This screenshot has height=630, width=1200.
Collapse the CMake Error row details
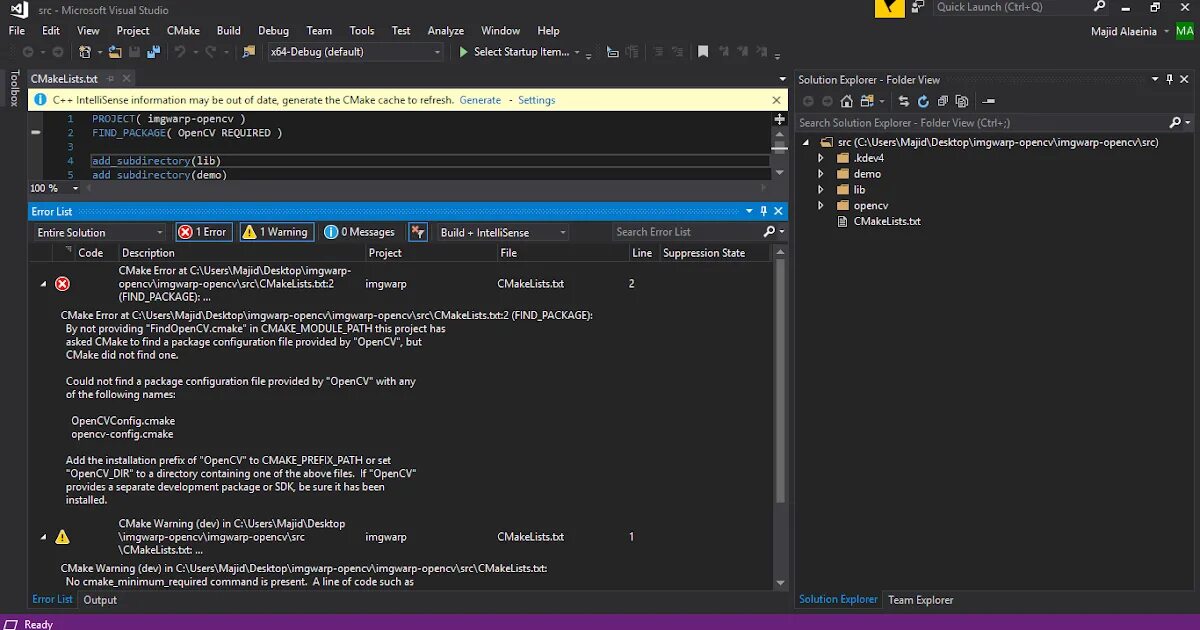pos(43,284)
